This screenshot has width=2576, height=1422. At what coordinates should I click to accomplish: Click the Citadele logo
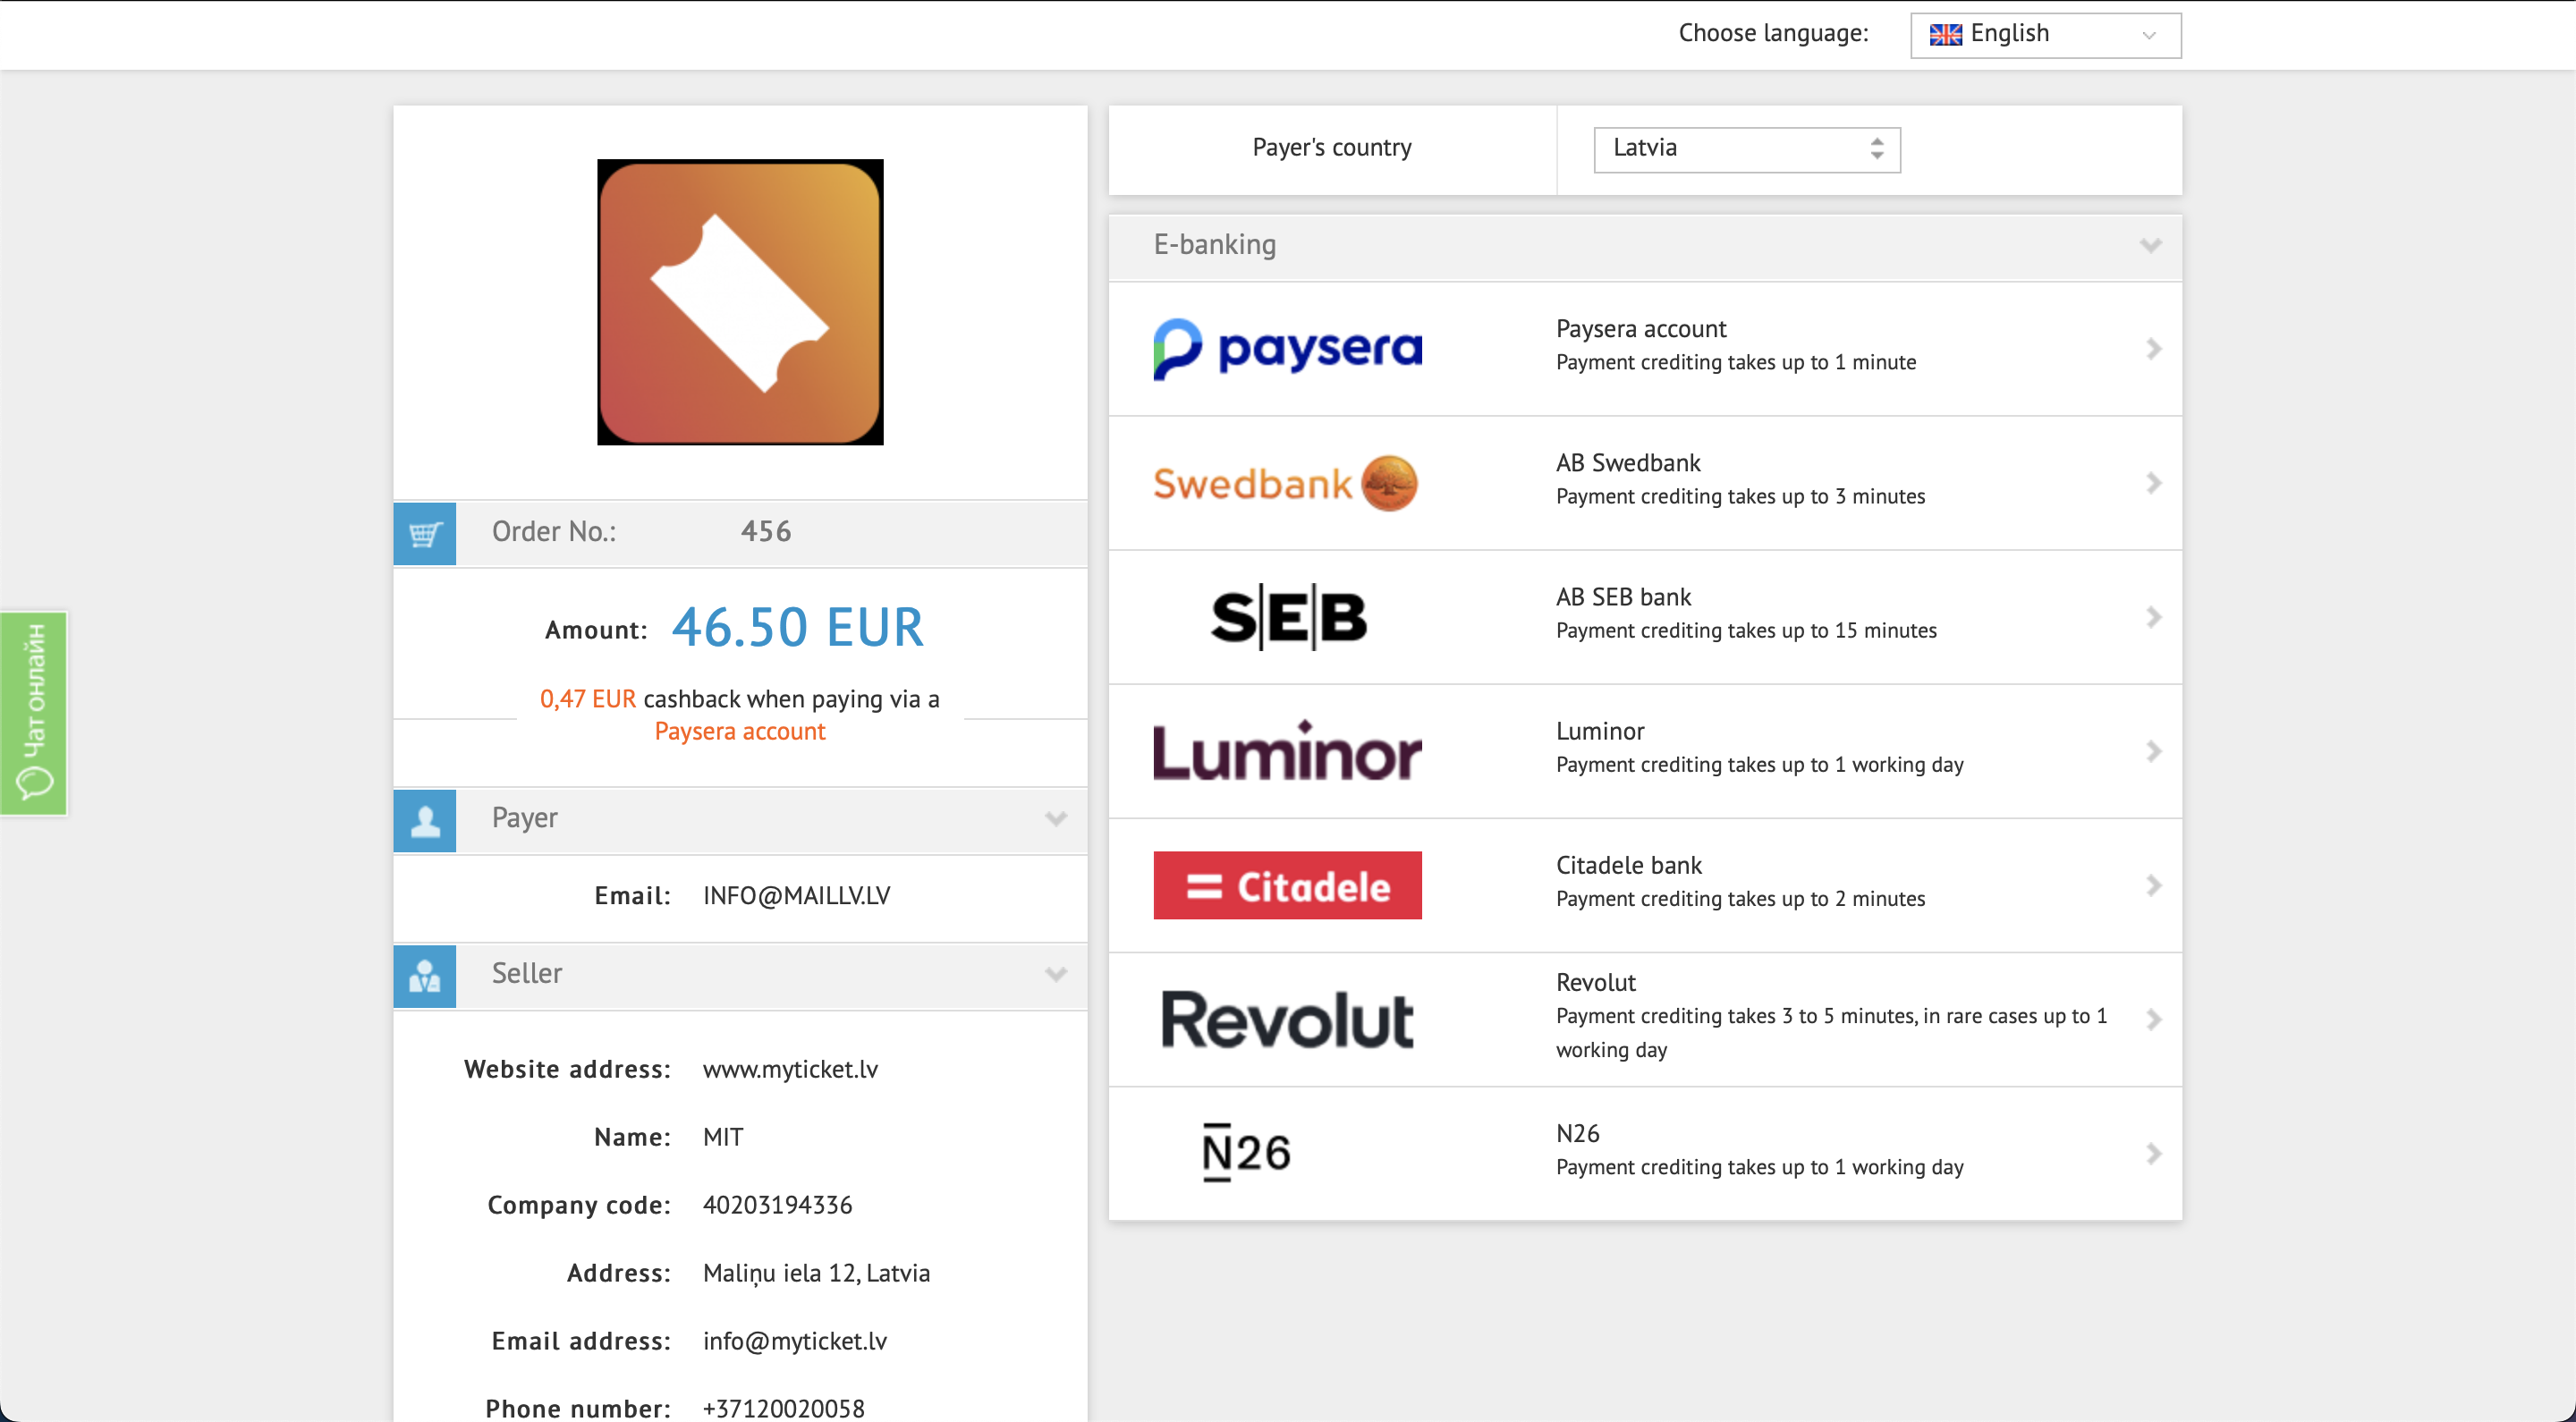point(1287,885)
